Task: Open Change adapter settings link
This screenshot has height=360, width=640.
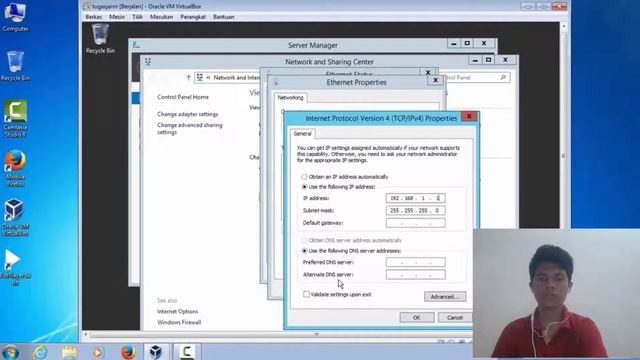Action: click(x=188, y=114)
